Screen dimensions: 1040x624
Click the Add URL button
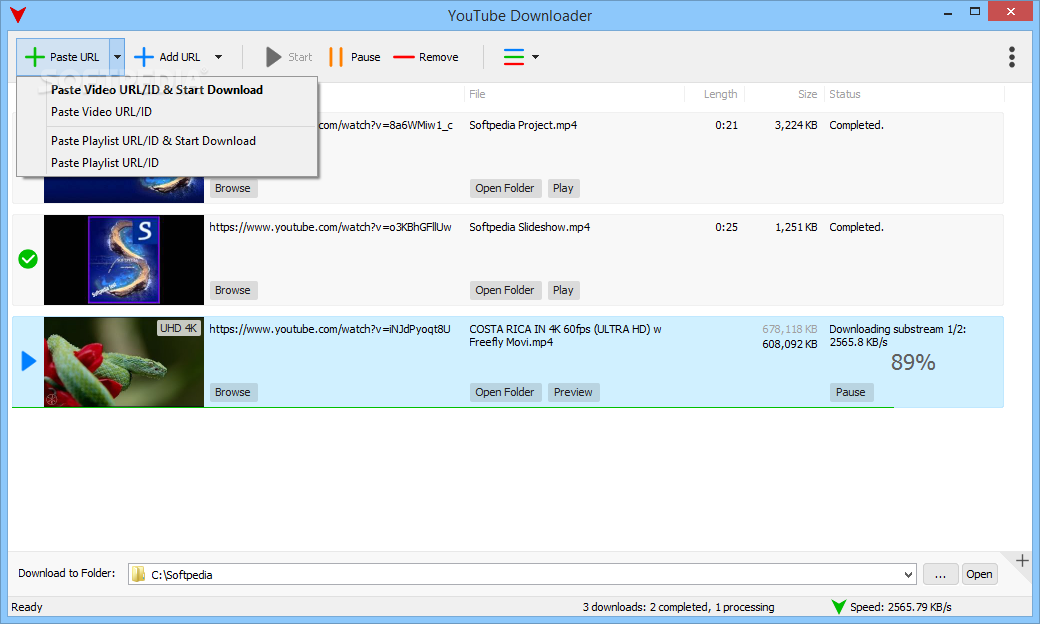pos(167,57)
